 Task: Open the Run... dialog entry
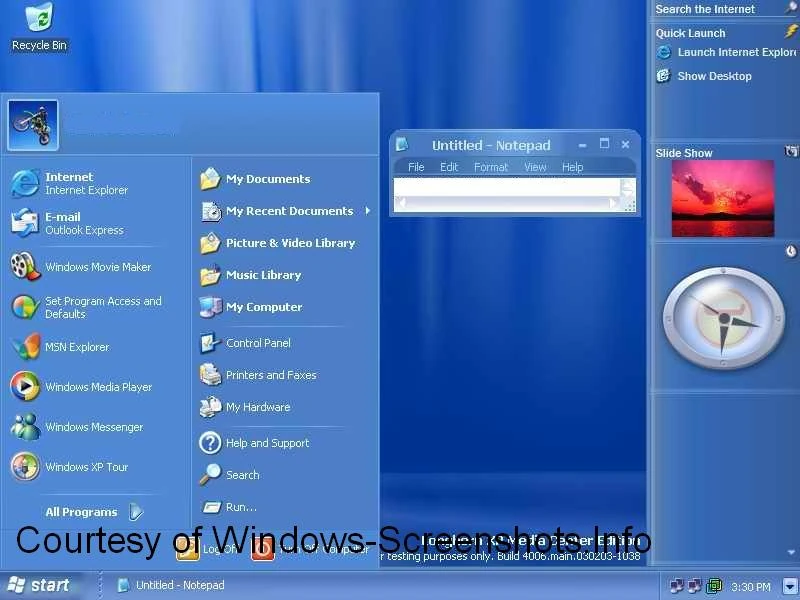click(x=229, y=507)
